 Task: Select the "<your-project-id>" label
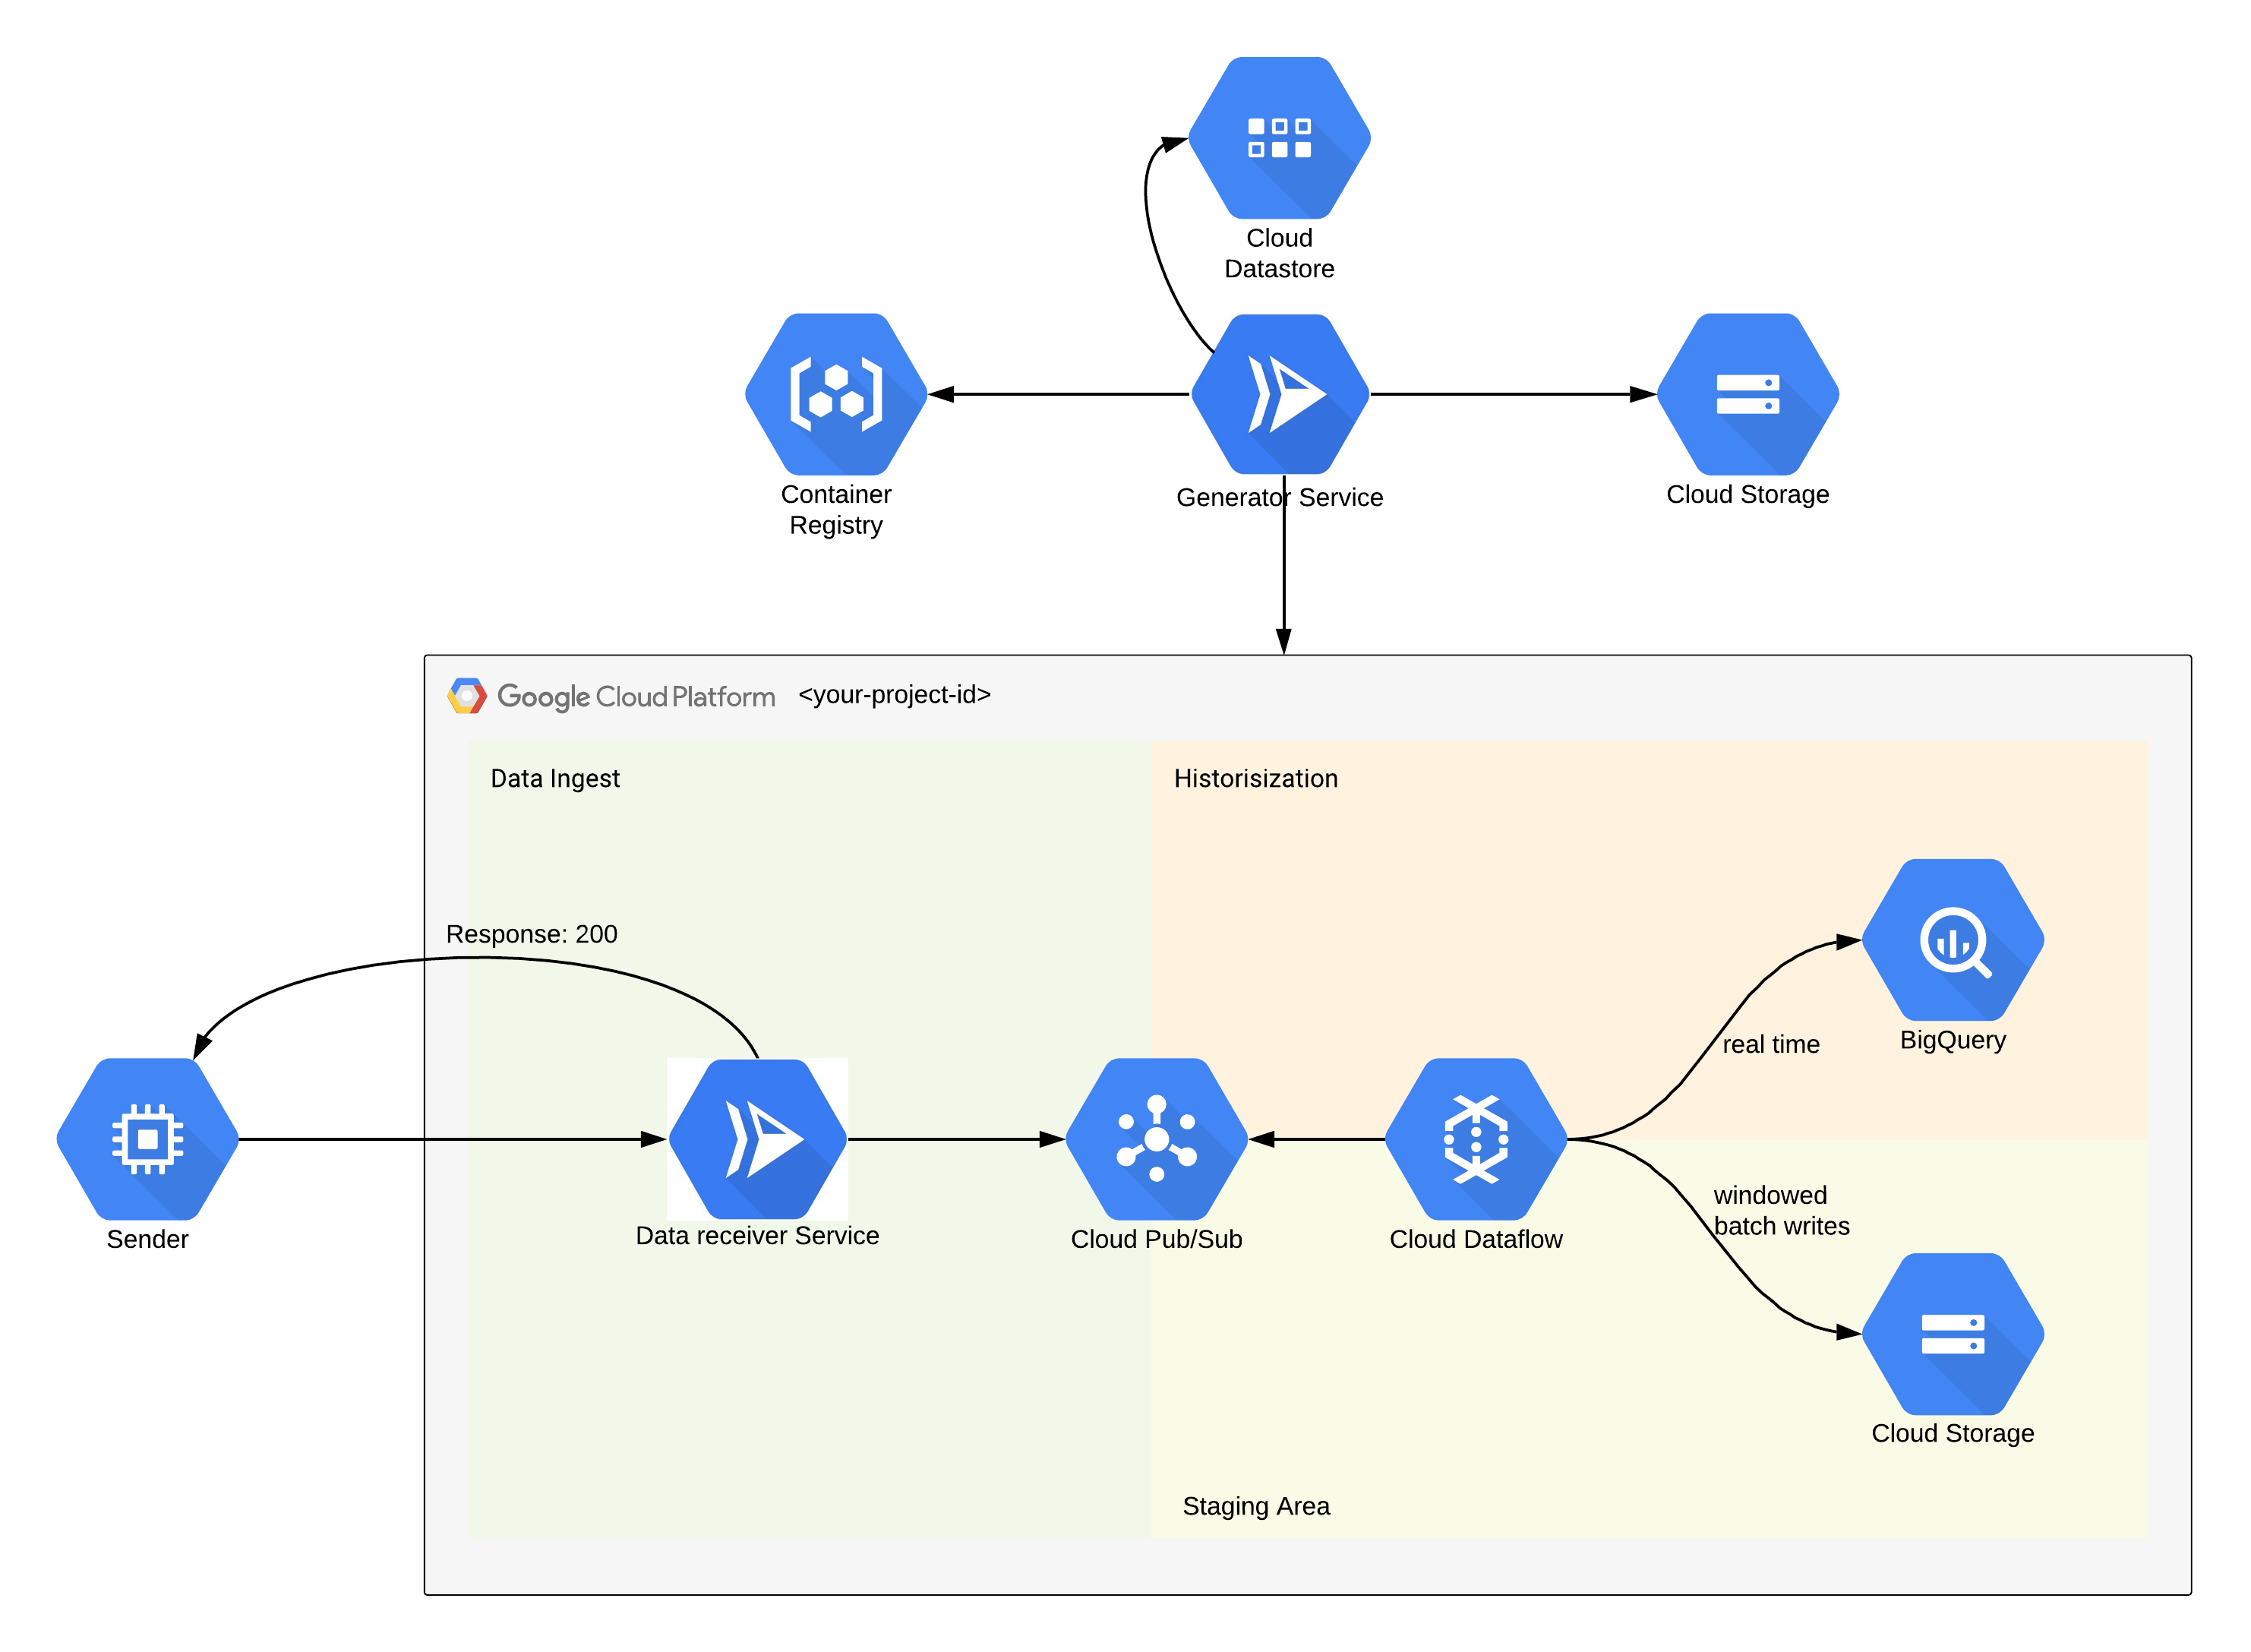pos(895,694)
